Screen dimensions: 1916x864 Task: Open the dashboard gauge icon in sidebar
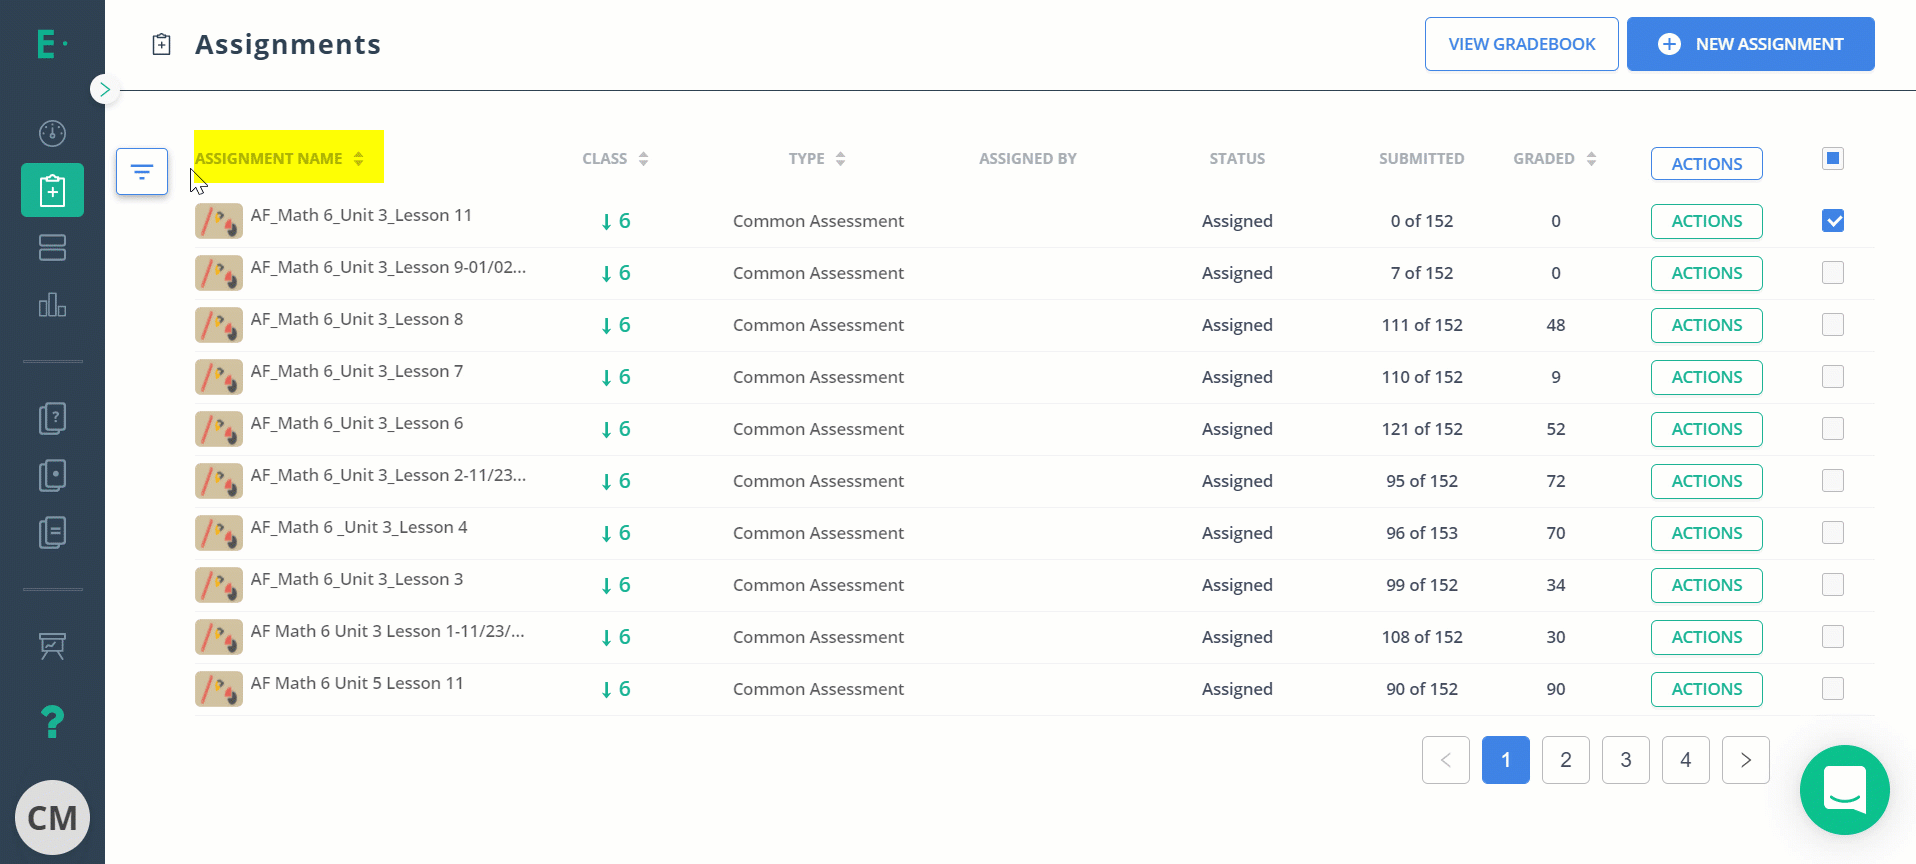[52, 133]
